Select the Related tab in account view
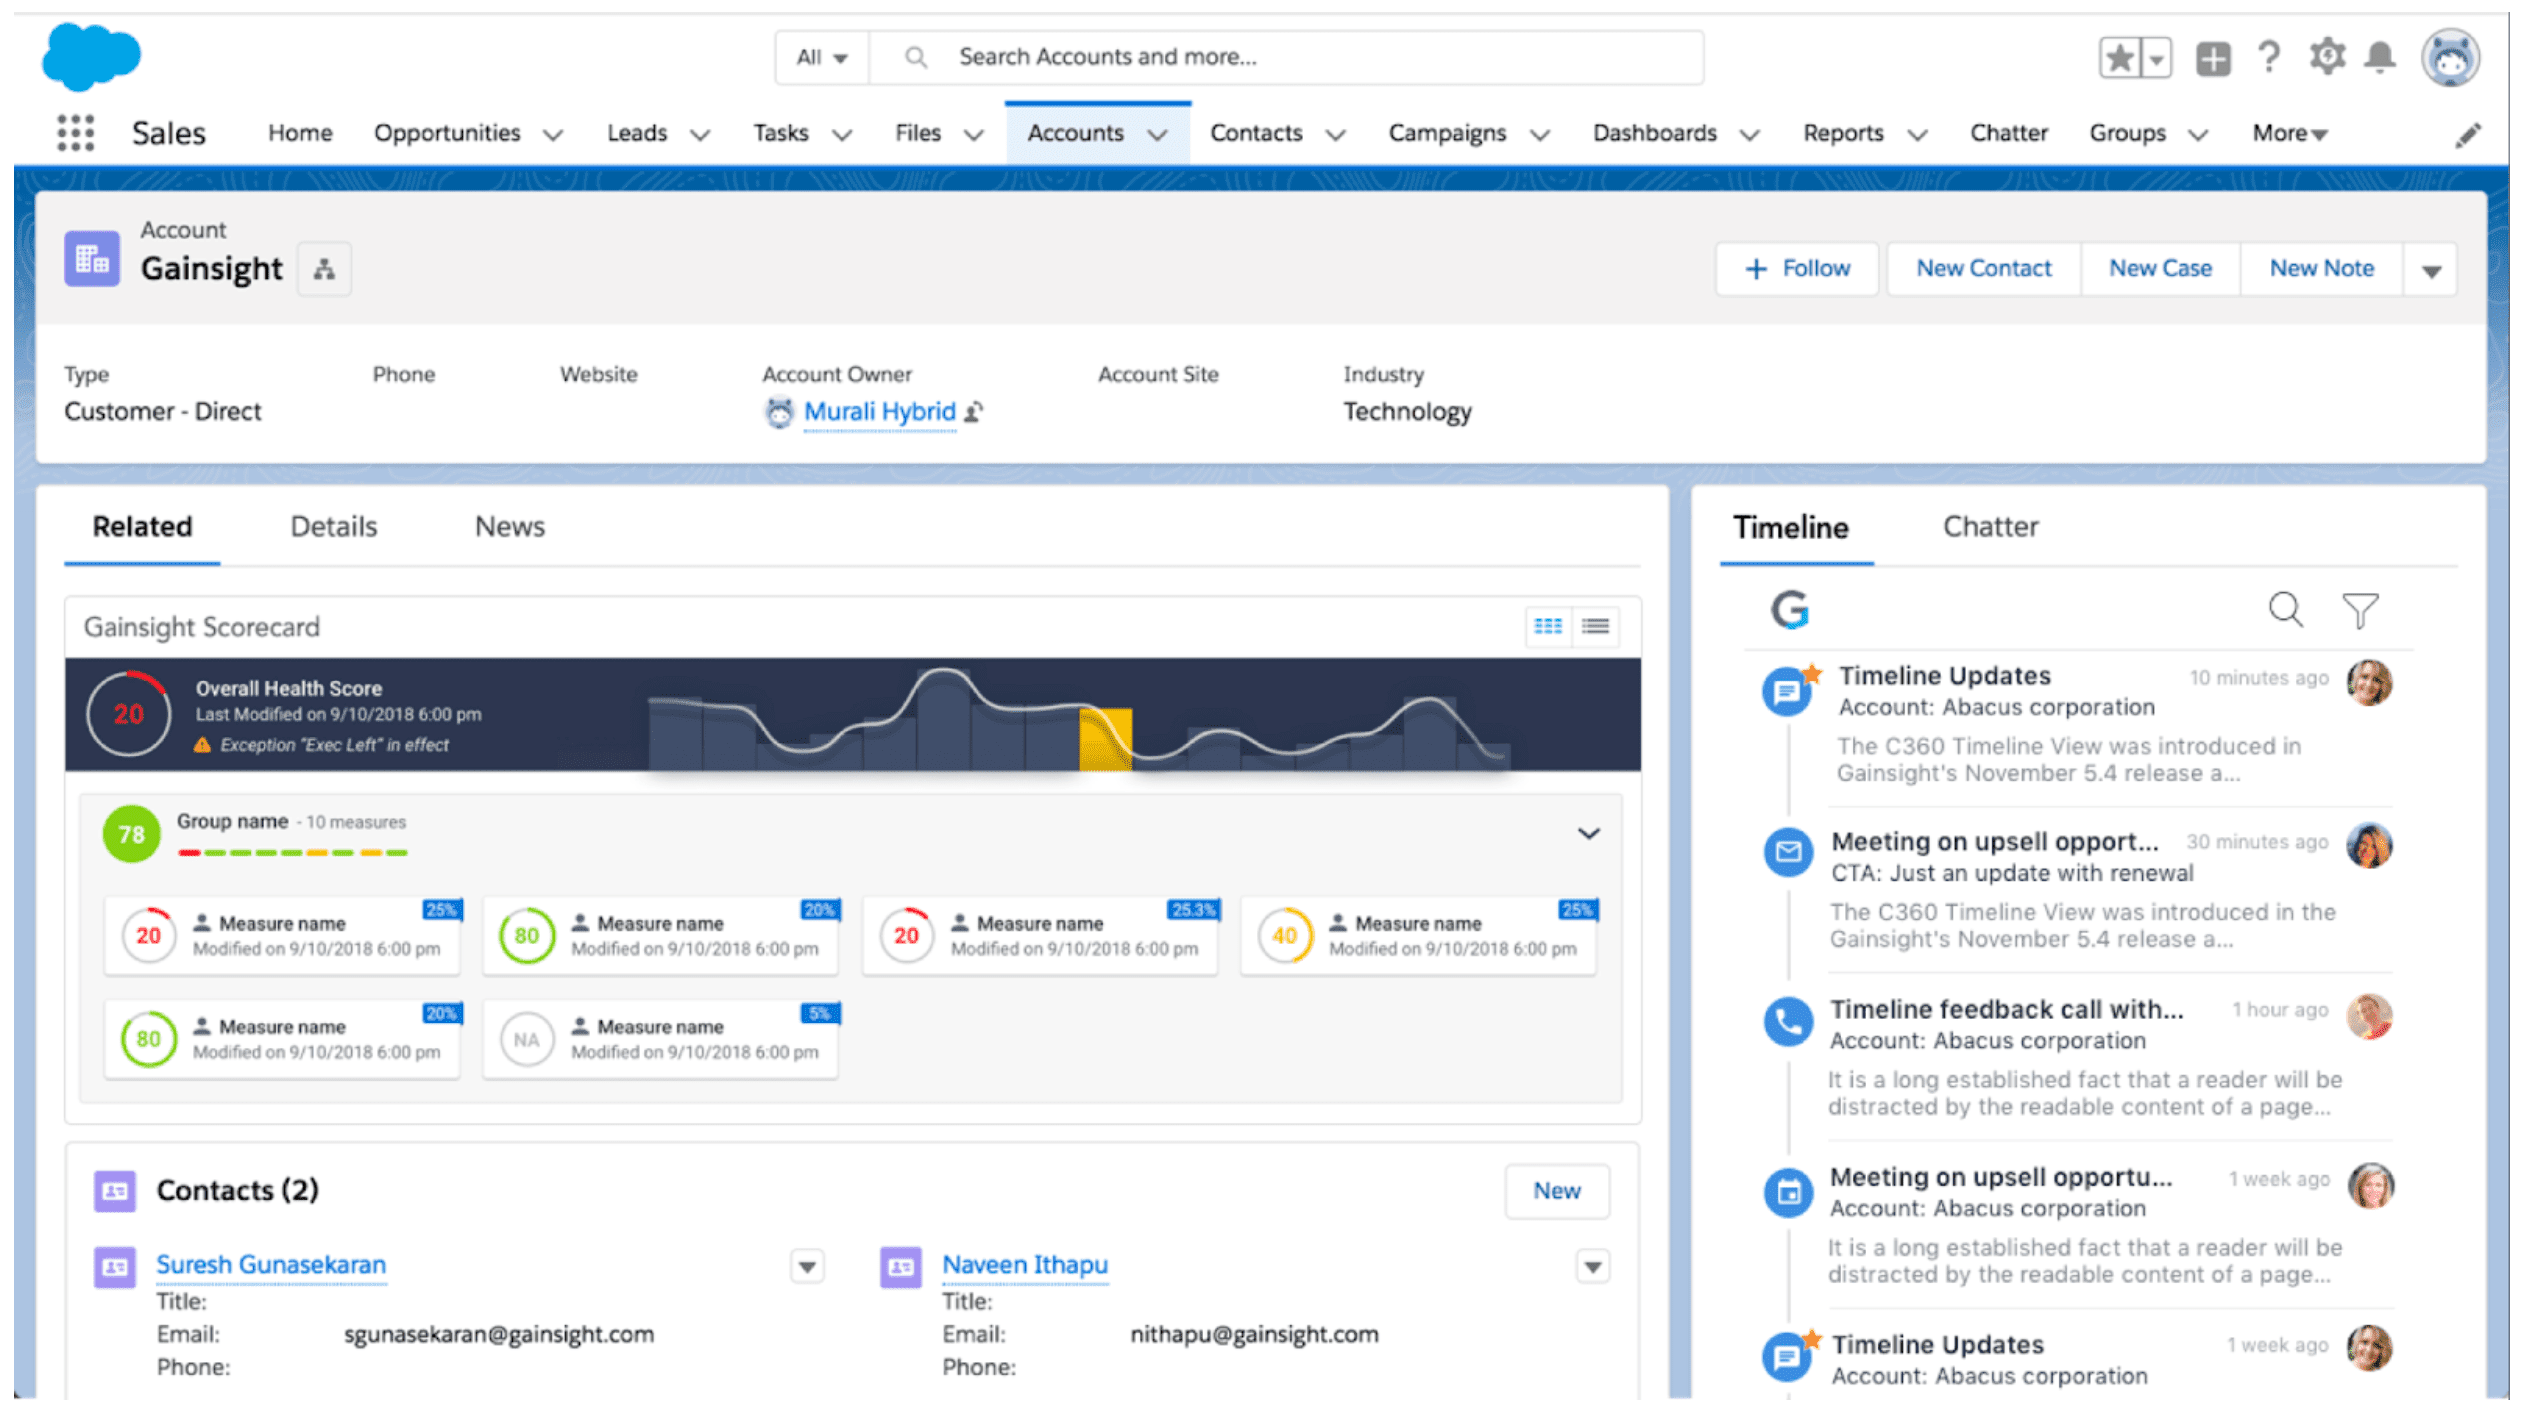 (x=142, y=527)
